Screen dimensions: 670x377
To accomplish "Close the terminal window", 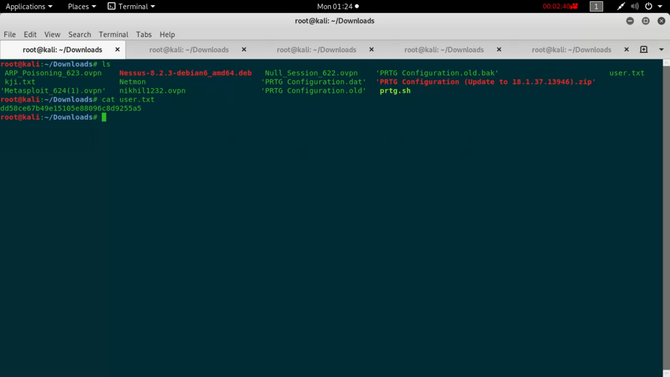I will coord(661,21).
